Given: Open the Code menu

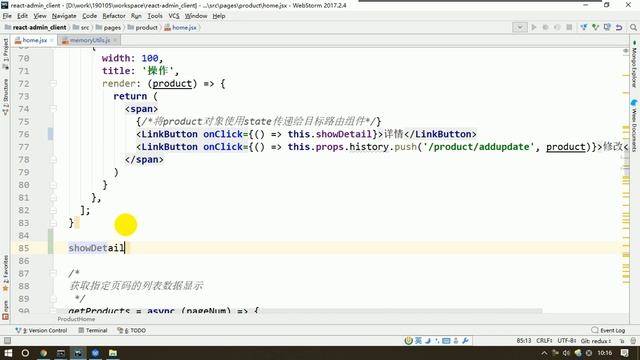Looking at the screenshot, I should coord(89,16).
